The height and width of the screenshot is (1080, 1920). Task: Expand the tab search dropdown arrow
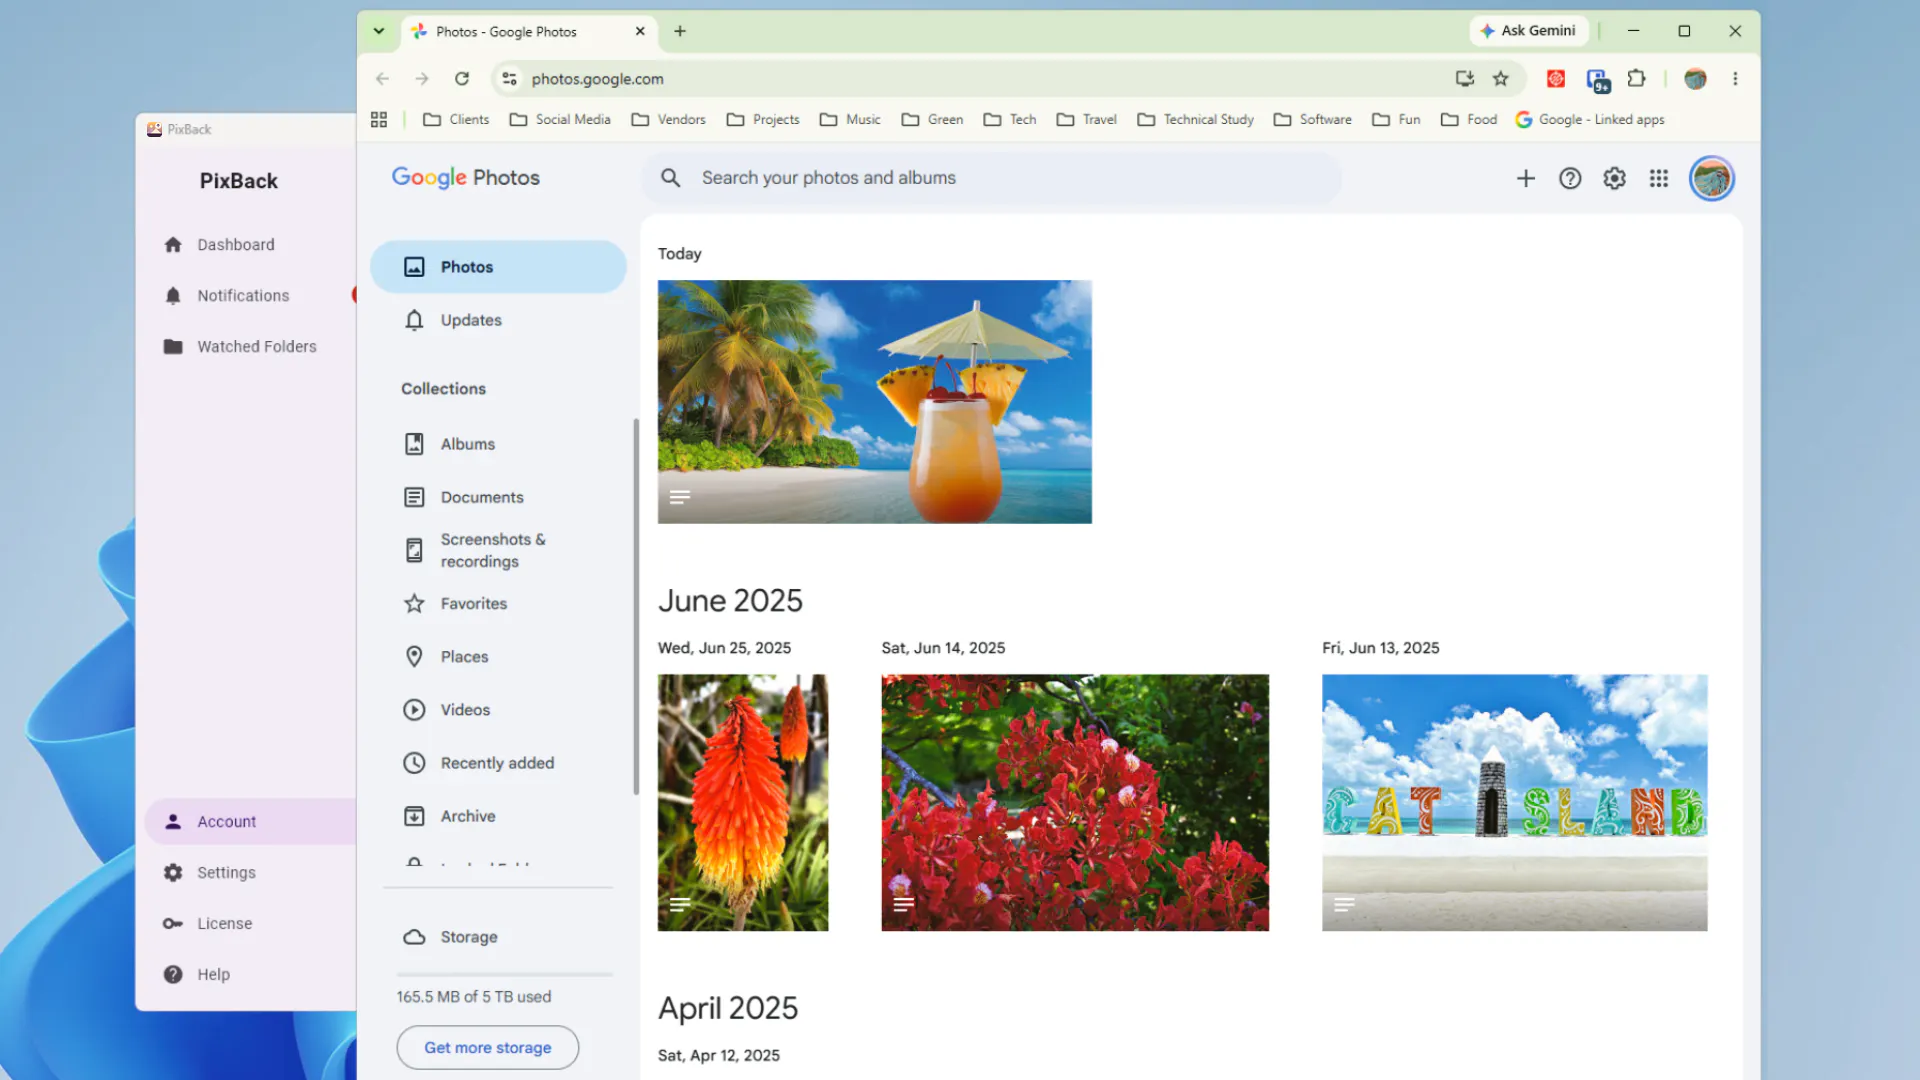point(379,31)
